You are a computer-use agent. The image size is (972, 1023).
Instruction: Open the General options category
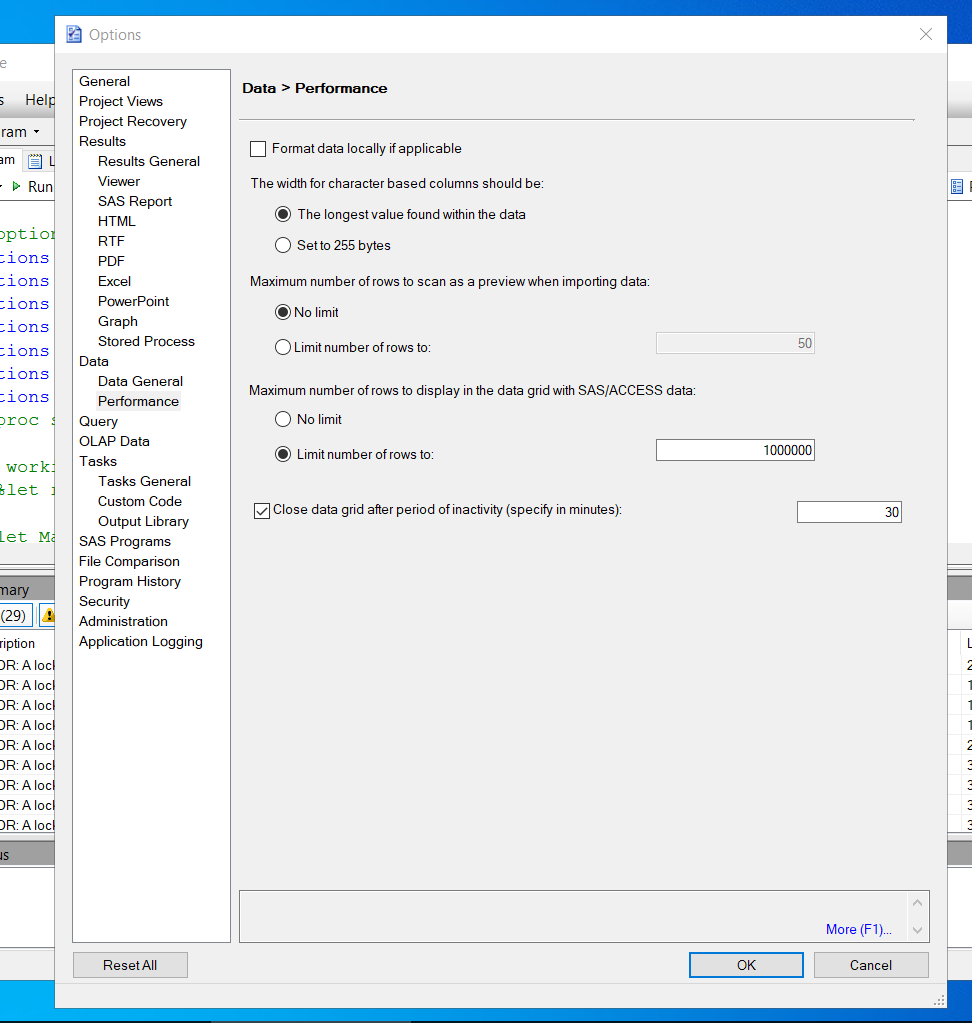click(x=104, y=81)
